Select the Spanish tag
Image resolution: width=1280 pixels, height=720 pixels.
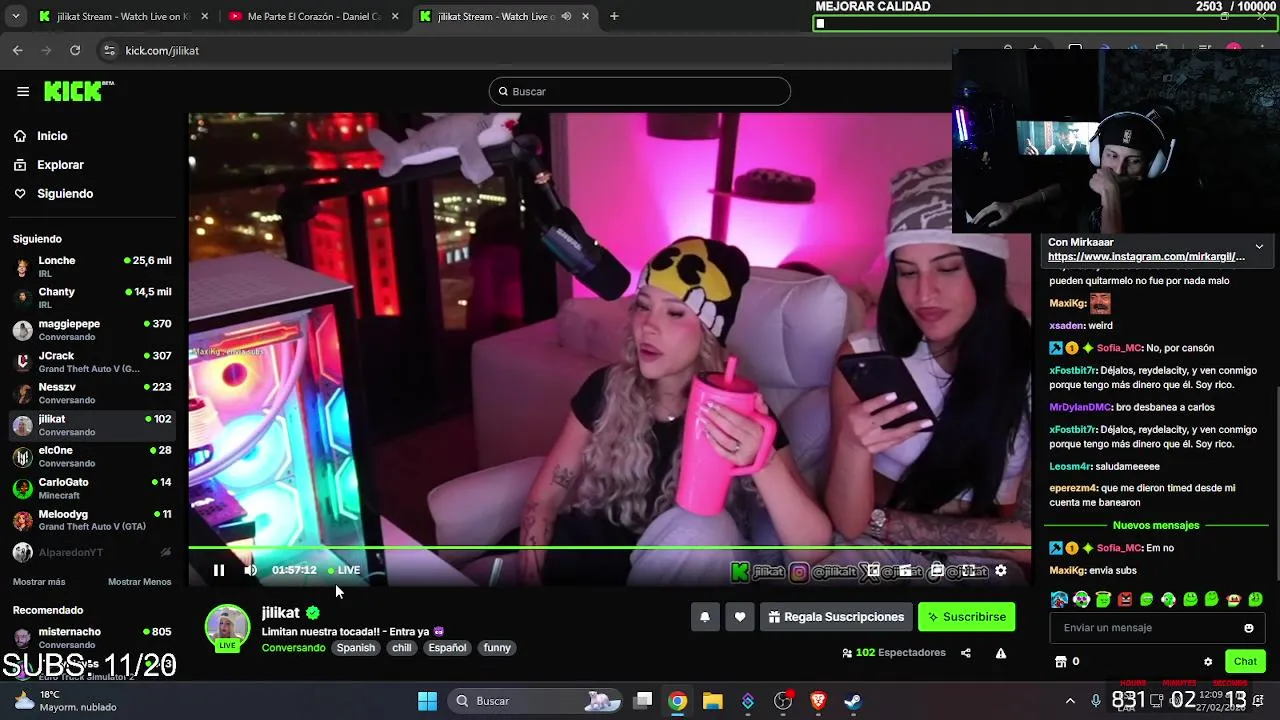click(x=355, y=648)
